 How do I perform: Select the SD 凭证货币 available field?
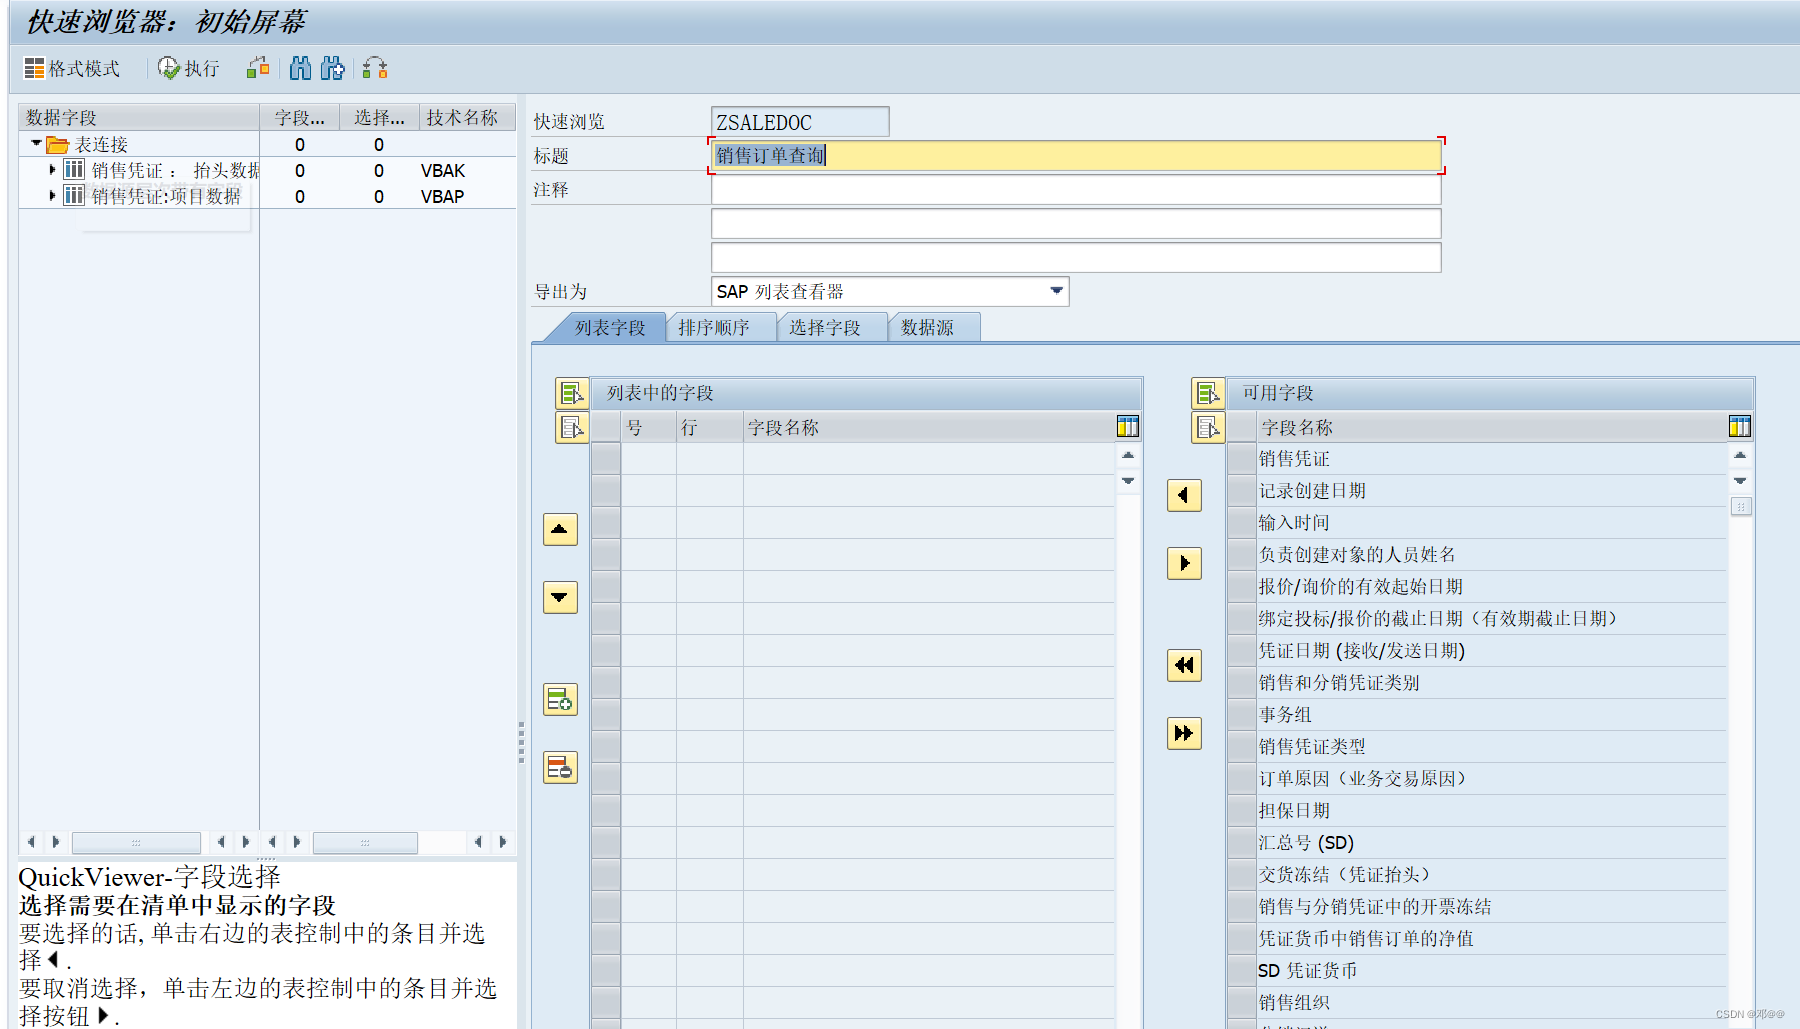coord(1490,971)
